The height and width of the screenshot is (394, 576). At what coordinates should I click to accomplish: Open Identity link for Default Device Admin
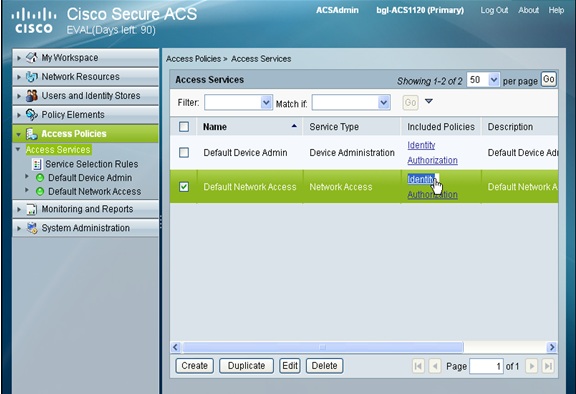point(421,145)
